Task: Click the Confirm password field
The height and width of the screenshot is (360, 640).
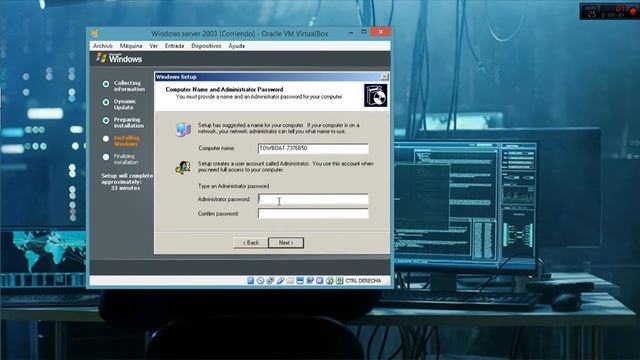Action: coord(313,213)
